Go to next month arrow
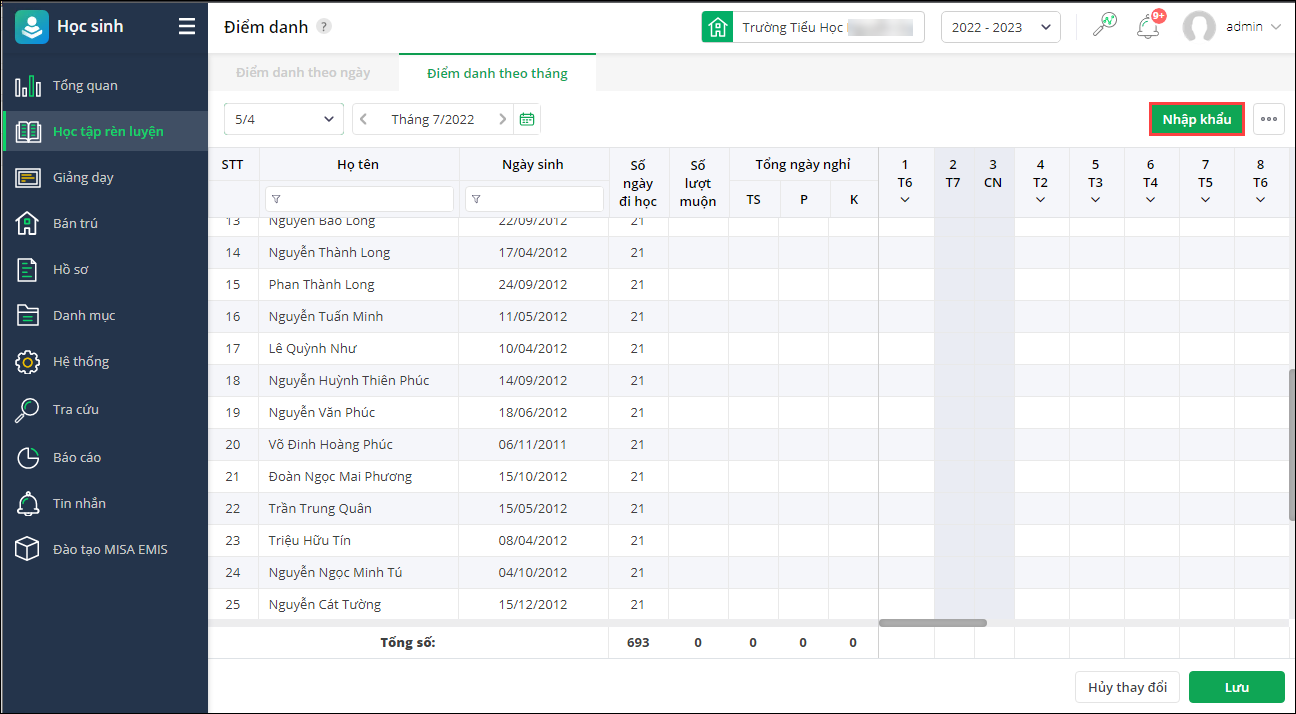 click(502, 119)
